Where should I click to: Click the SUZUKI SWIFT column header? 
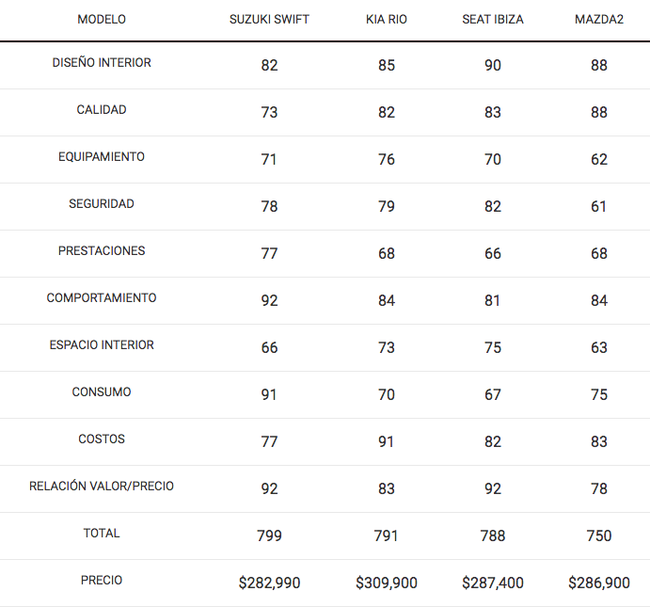tap(269, 19)
